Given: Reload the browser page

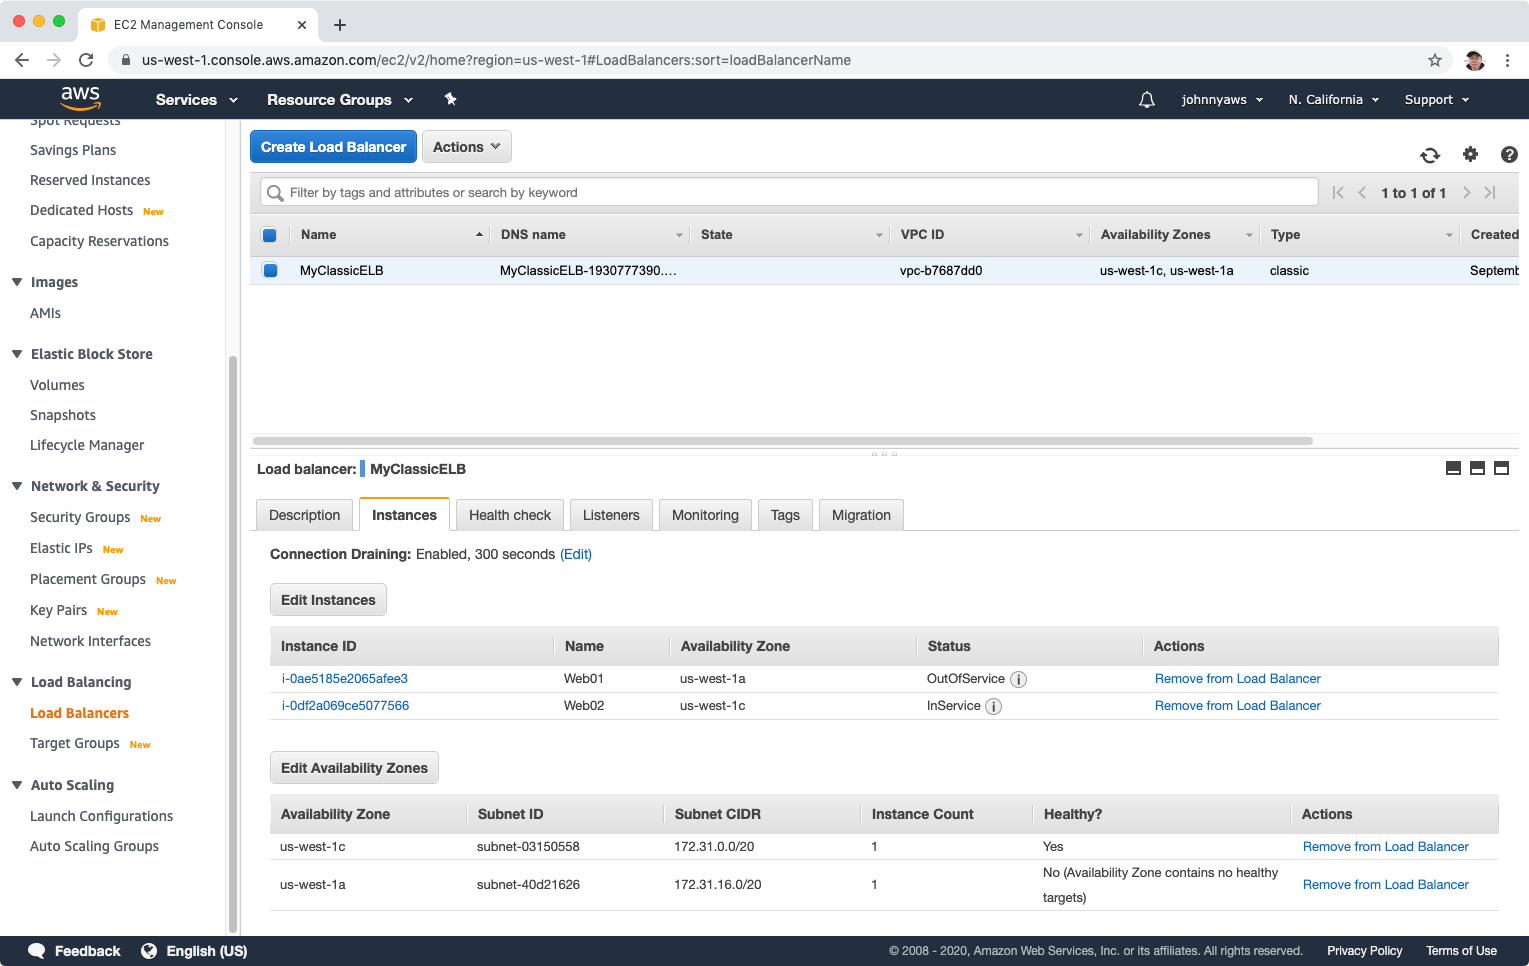Looking at the screenshot, I should coord(86,60).
